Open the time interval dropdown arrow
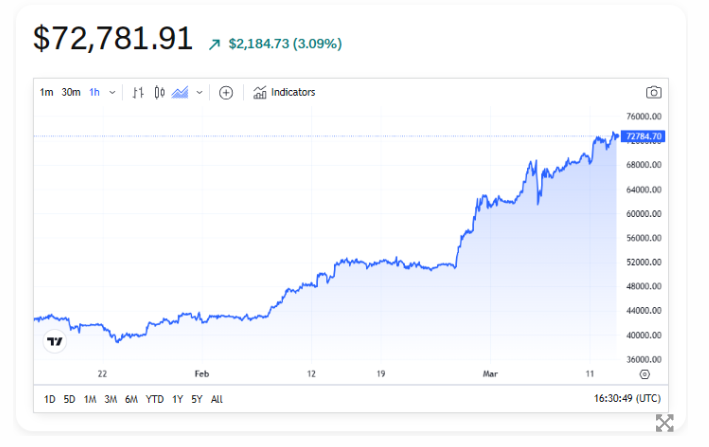 pyautogui.click(x=112, y=93)
